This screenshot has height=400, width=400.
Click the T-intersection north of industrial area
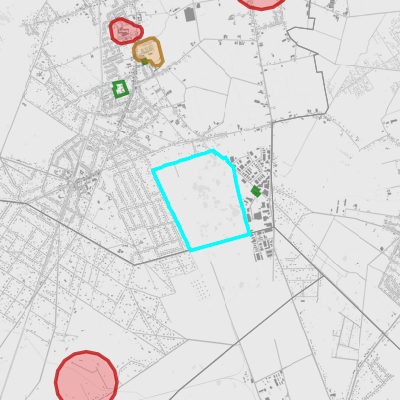pyautogui.click(x=272, y=122)
